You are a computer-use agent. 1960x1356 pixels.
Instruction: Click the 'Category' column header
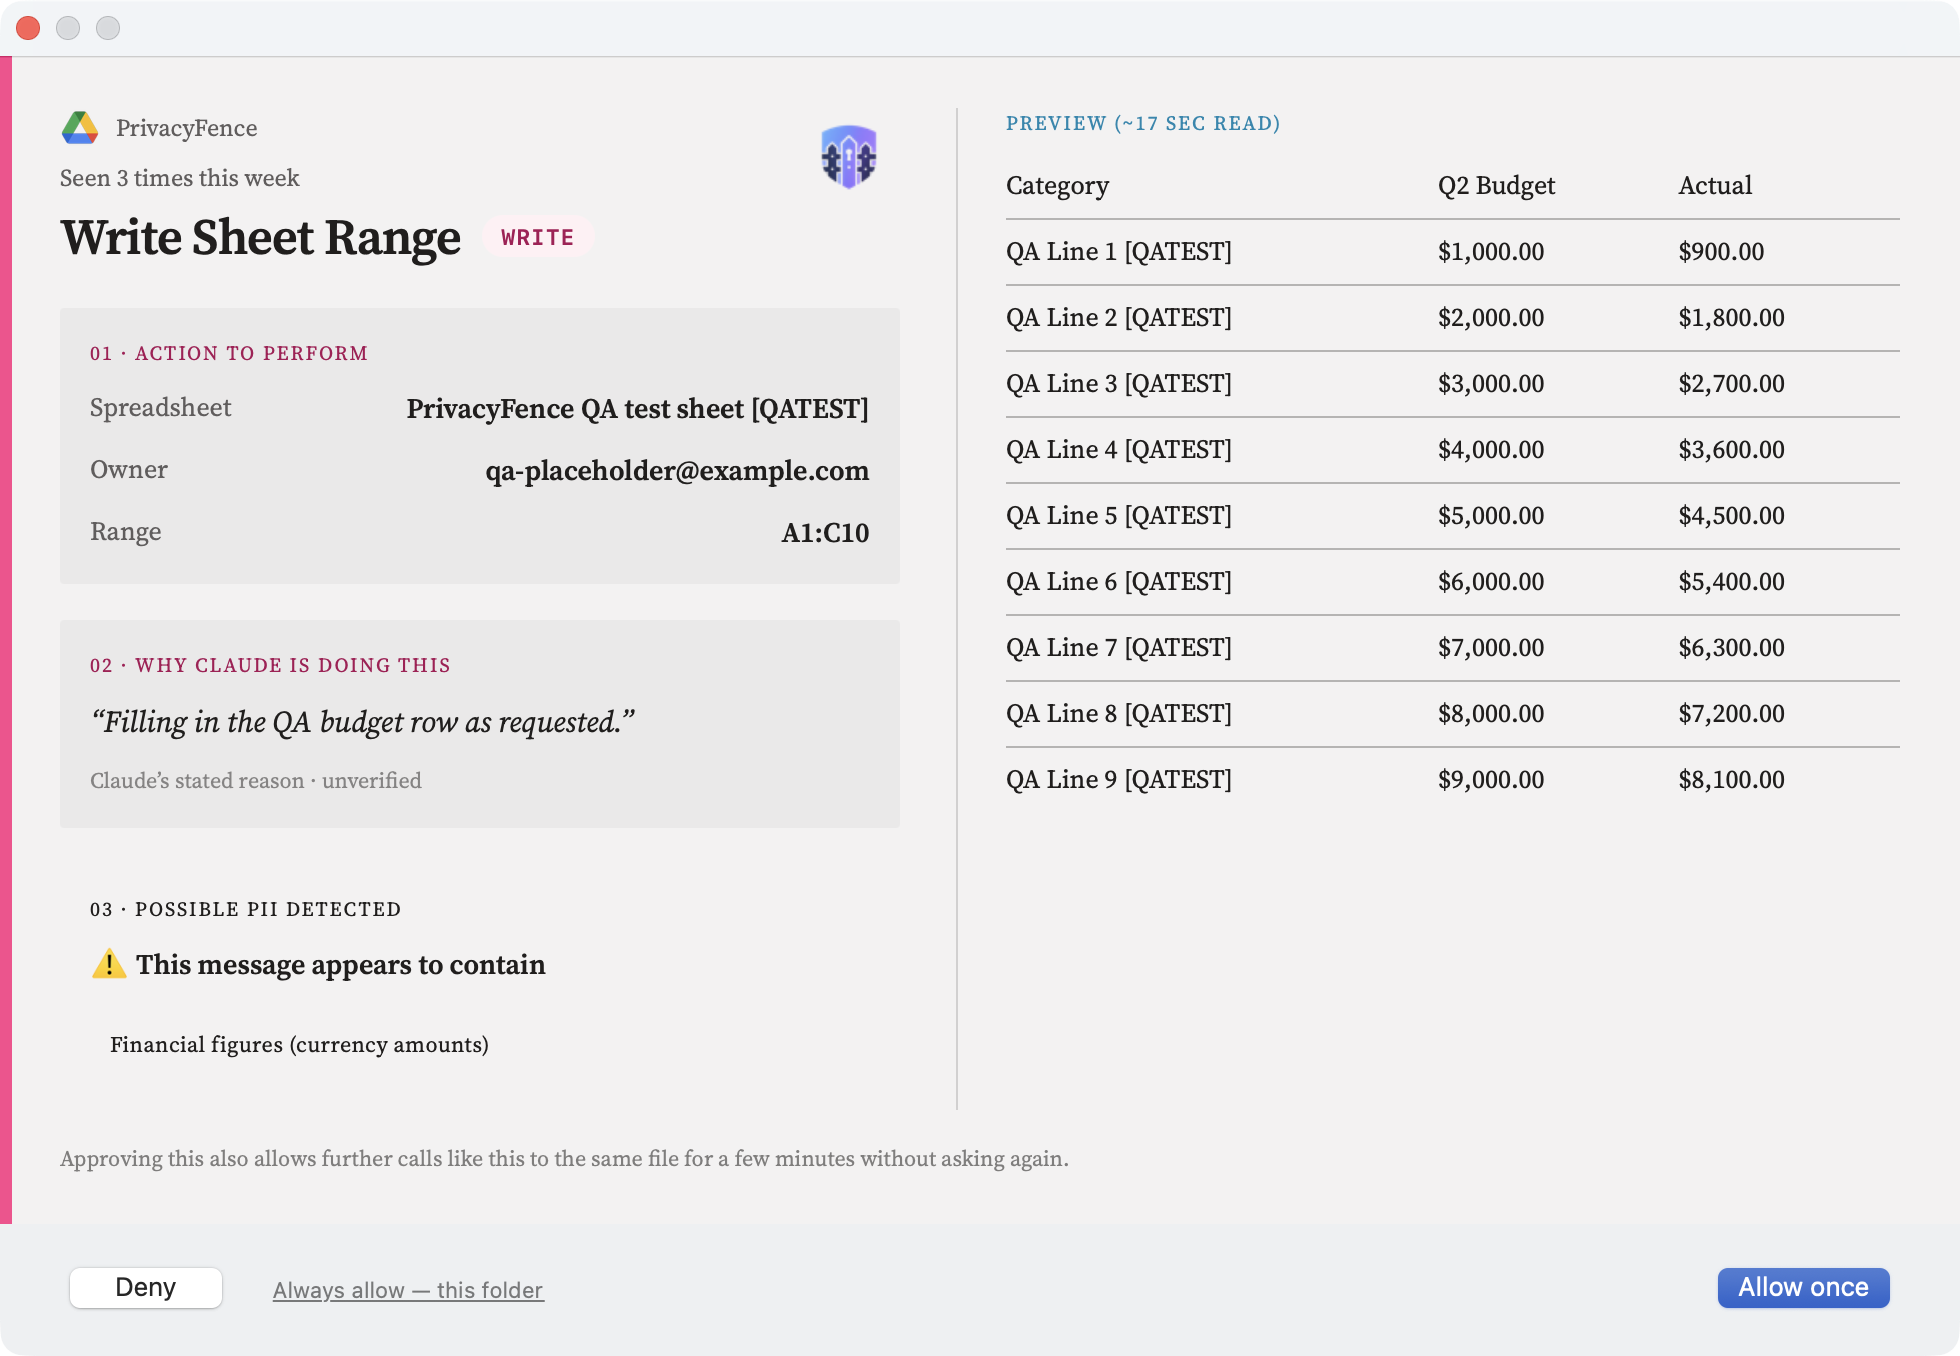[x=1058, y=186]
